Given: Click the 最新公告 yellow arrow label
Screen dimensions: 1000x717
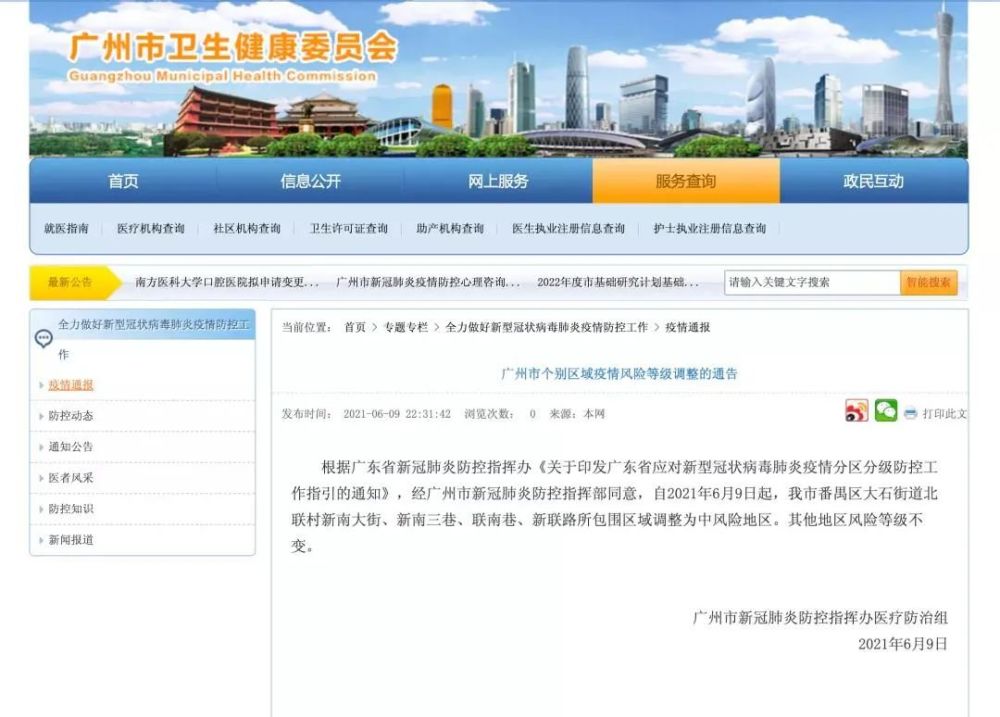Looking at the screenshot, I should coord(75,283).
